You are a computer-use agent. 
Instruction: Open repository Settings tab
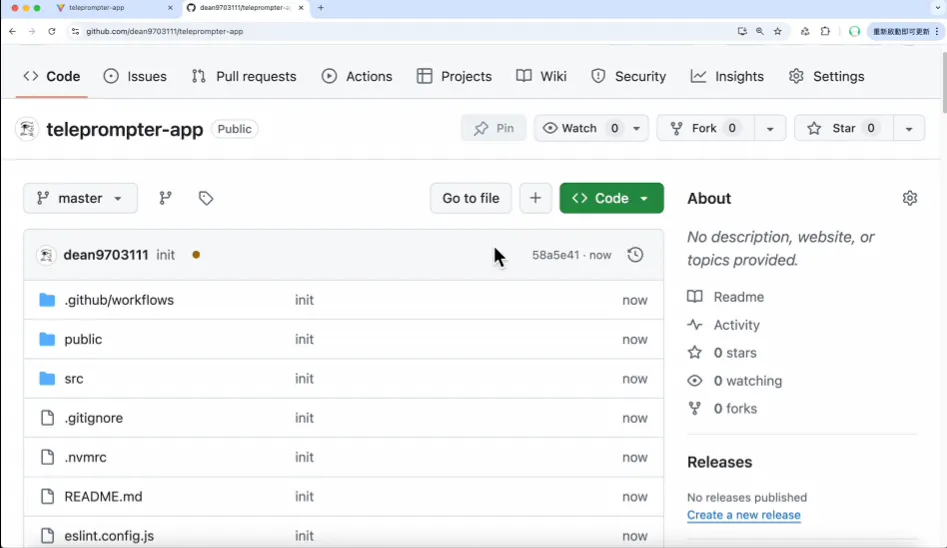[x=826, y=76]
